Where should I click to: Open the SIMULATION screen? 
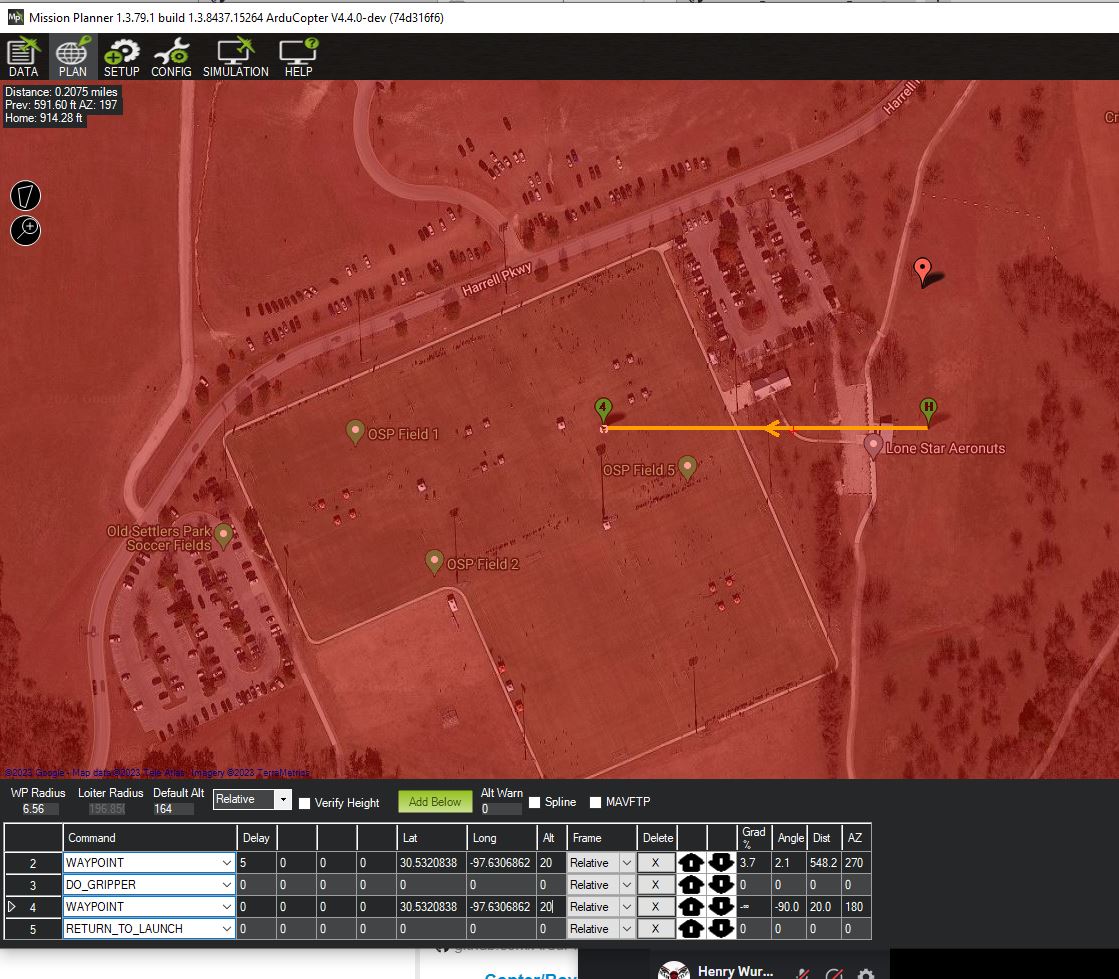235,58
